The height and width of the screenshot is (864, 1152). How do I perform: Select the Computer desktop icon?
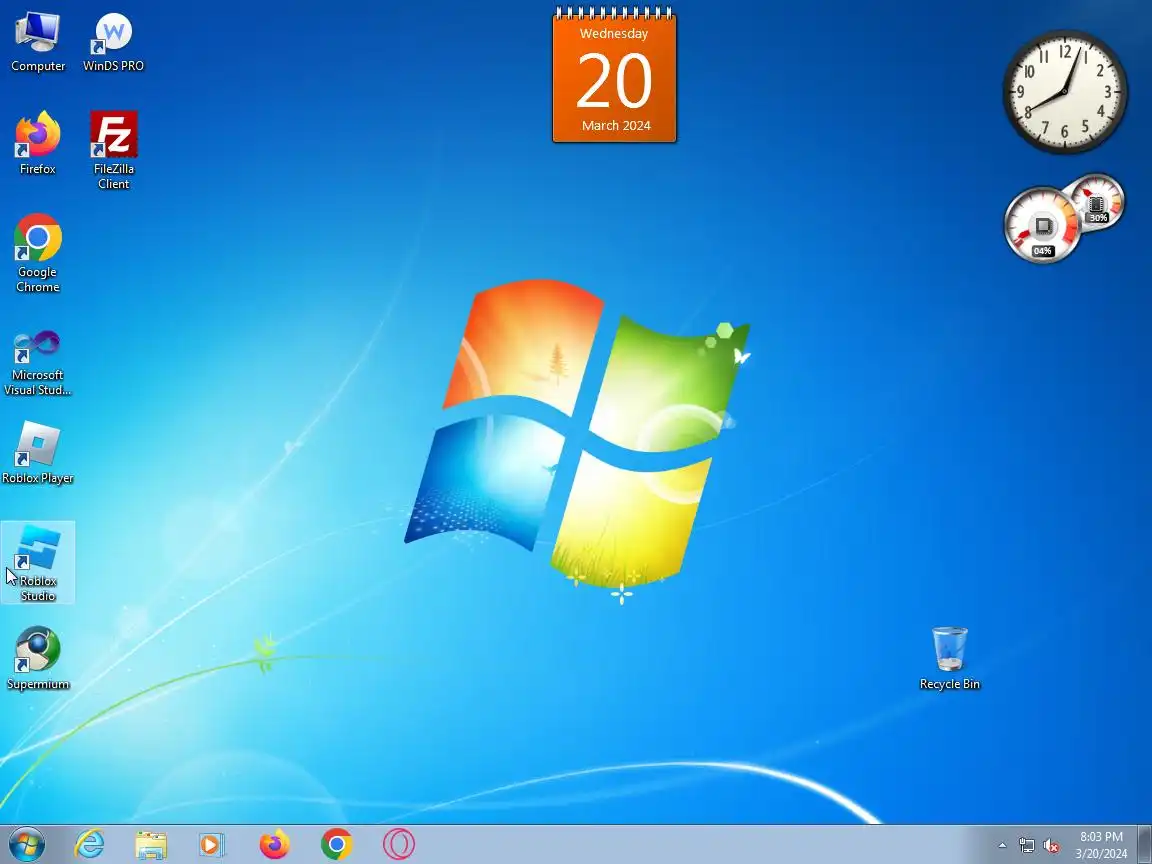(37, 43)
